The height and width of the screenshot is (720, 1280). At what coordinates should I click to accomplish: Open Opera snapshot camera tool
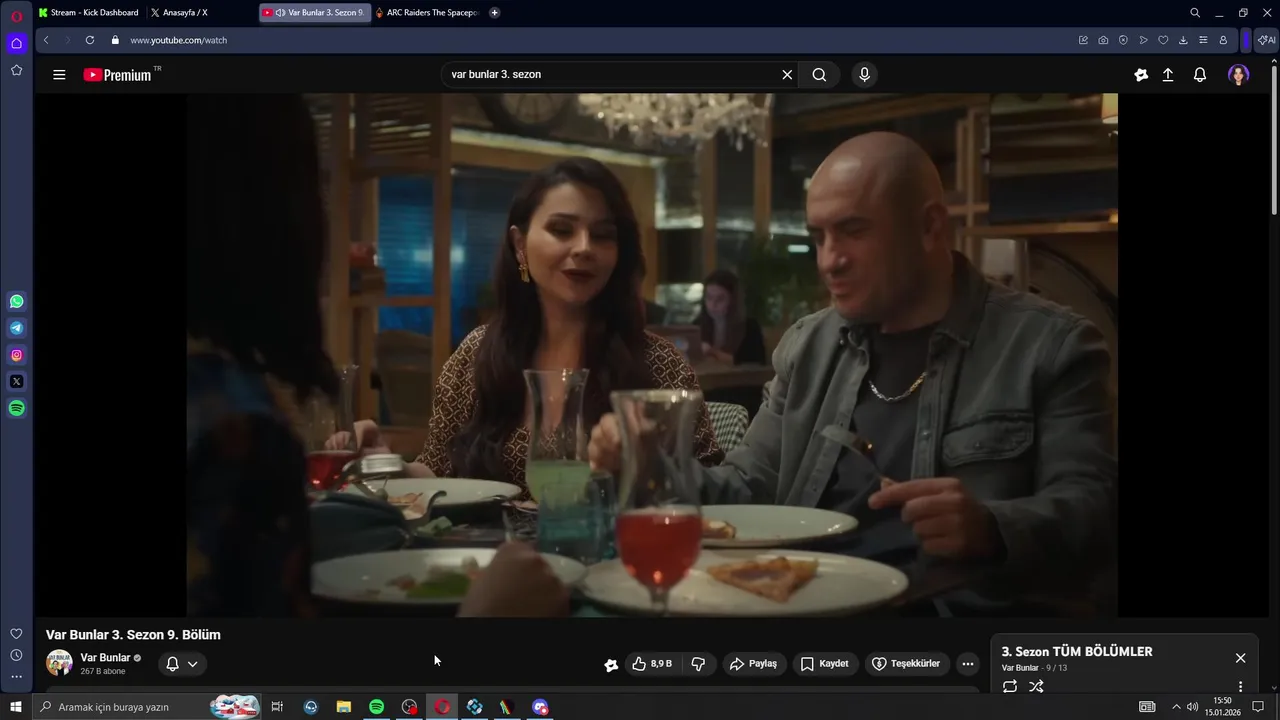tap(1103, 40)
